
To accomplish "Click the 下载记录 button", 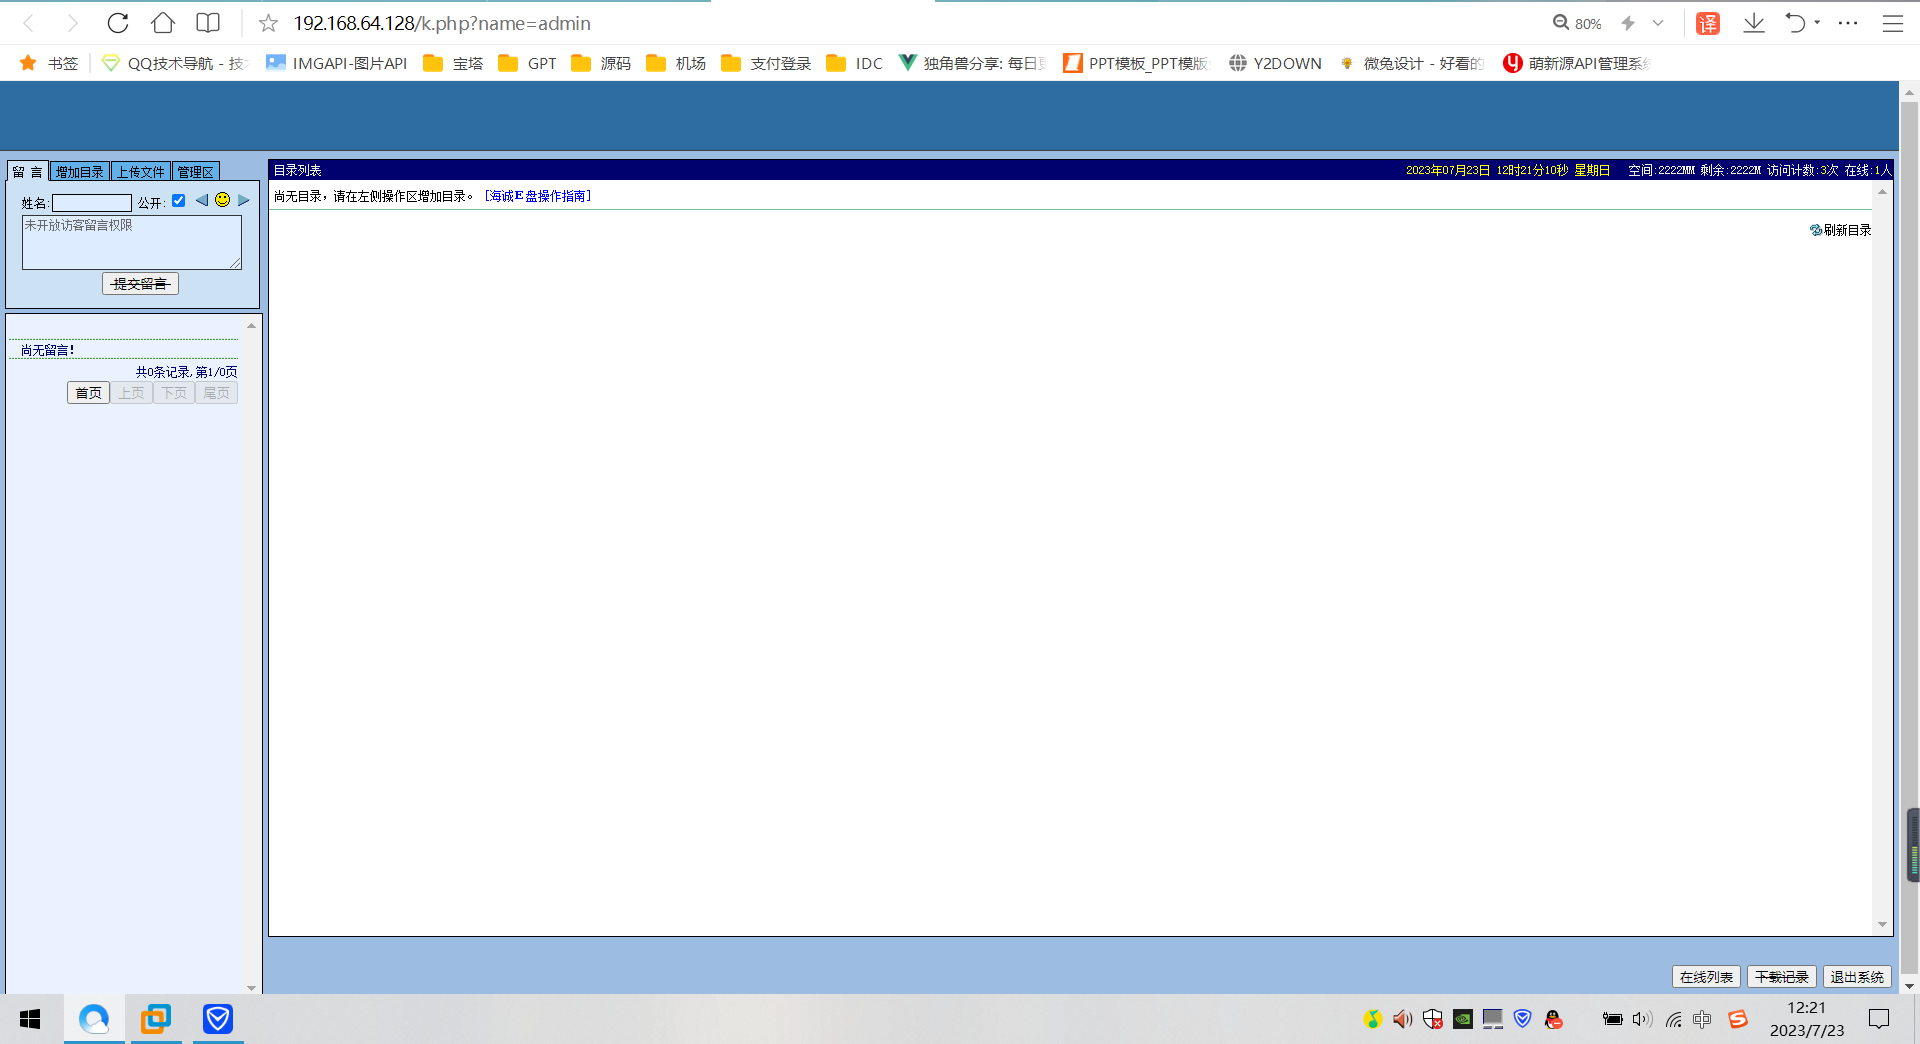I will click(1781, 977).
